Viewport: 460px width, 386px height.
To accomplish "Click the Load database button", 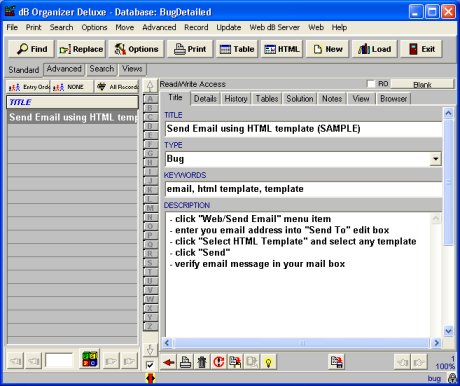I will coord(374,49).
